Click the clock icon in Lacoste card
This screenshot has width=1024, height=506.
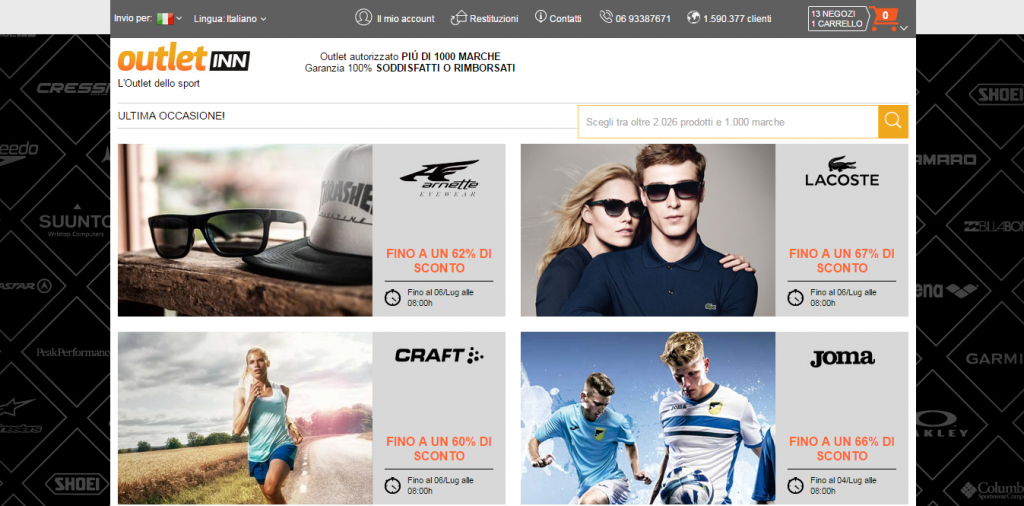[795, 298]
